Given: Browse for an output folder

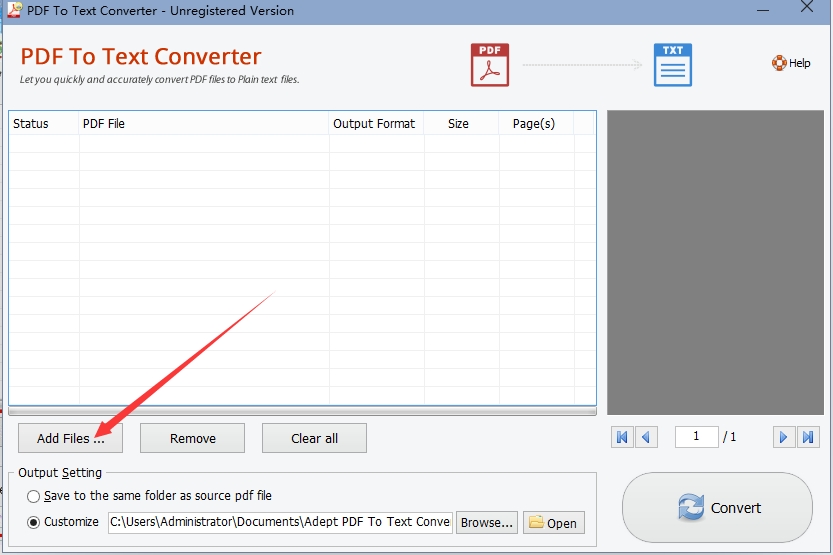Looking at the screenshot, I should (x=487, y=523).
